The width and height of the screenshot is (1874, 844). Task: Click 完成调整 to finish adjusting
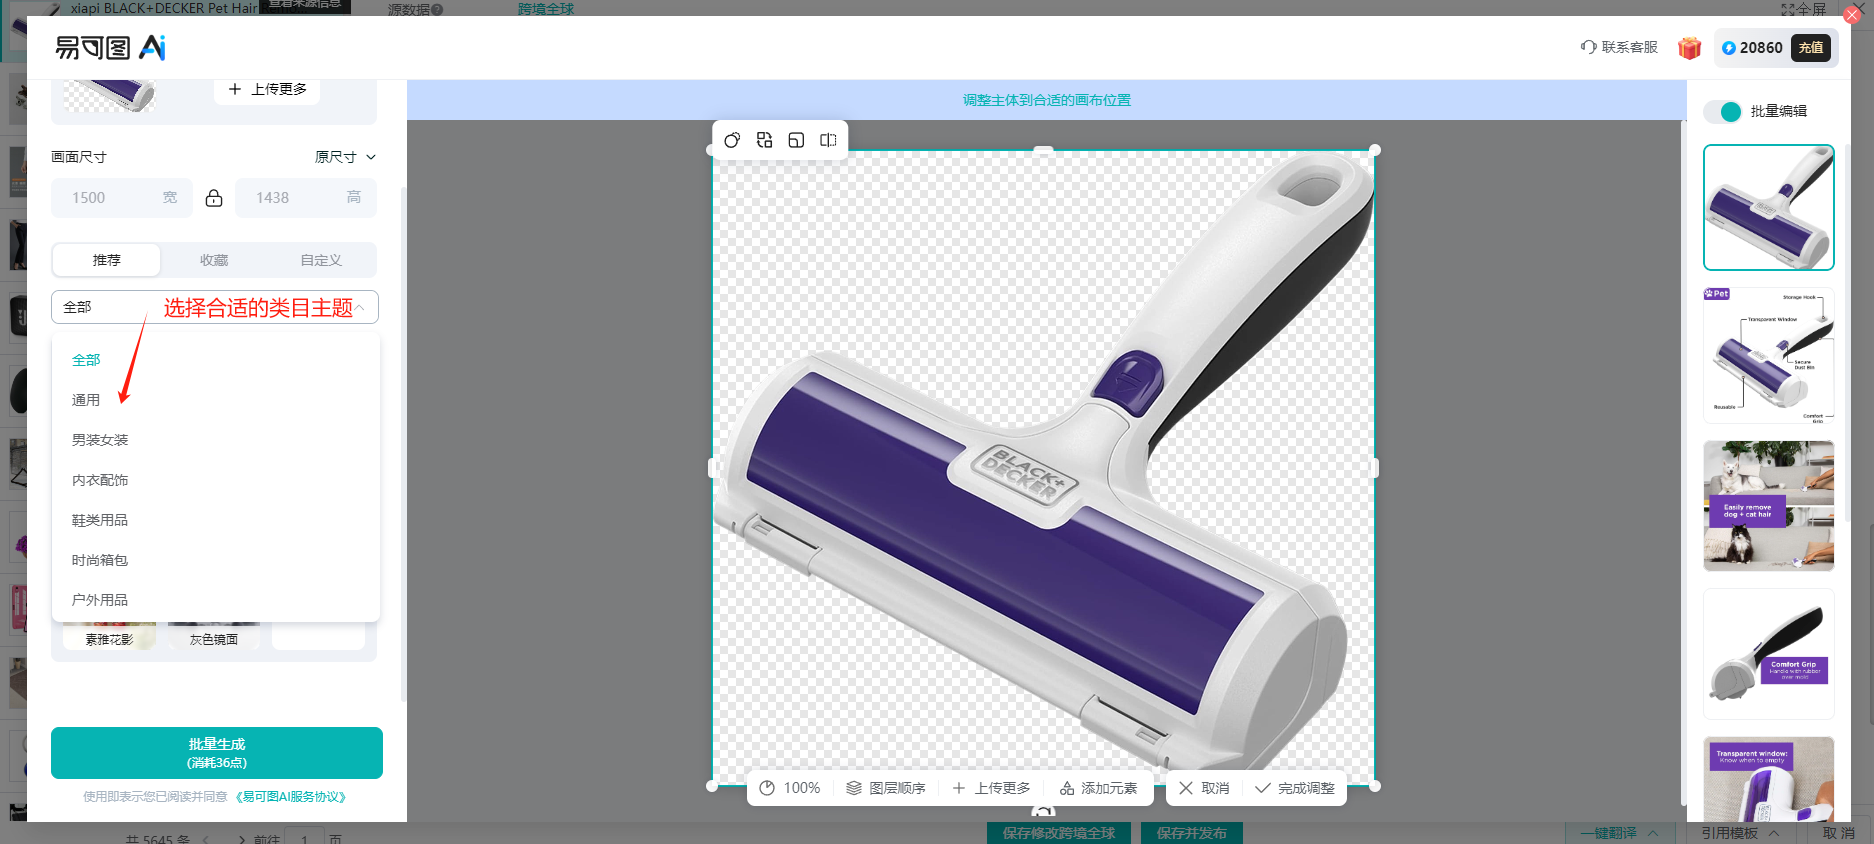1295,788
